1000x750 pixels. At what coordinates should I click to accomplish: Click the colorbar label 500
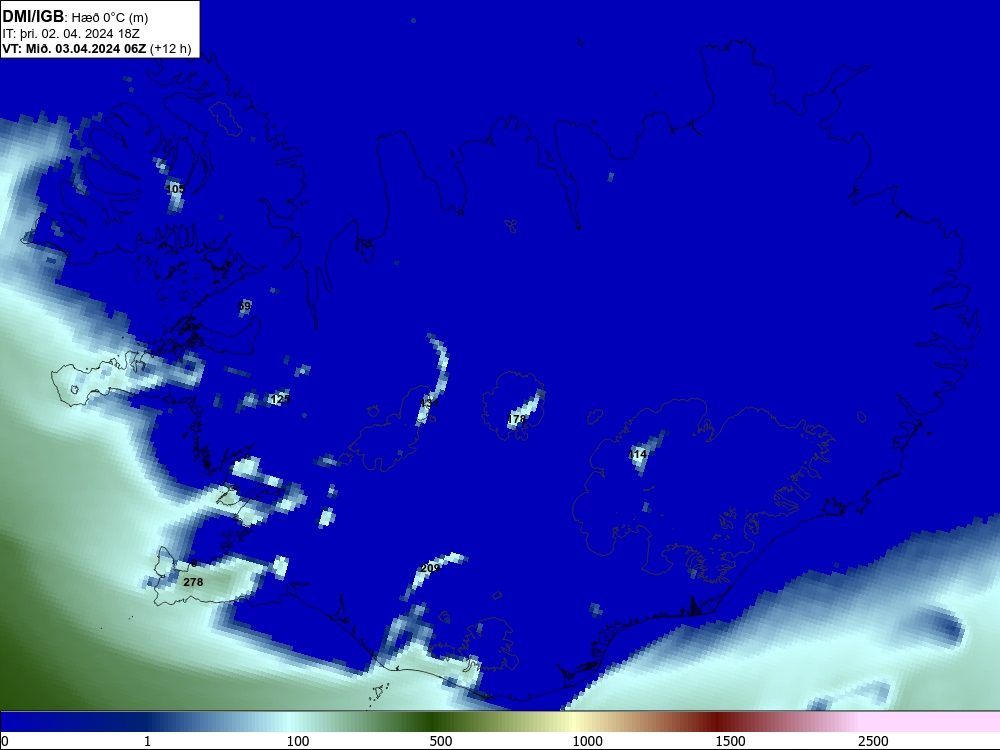(x=441, y=741)
